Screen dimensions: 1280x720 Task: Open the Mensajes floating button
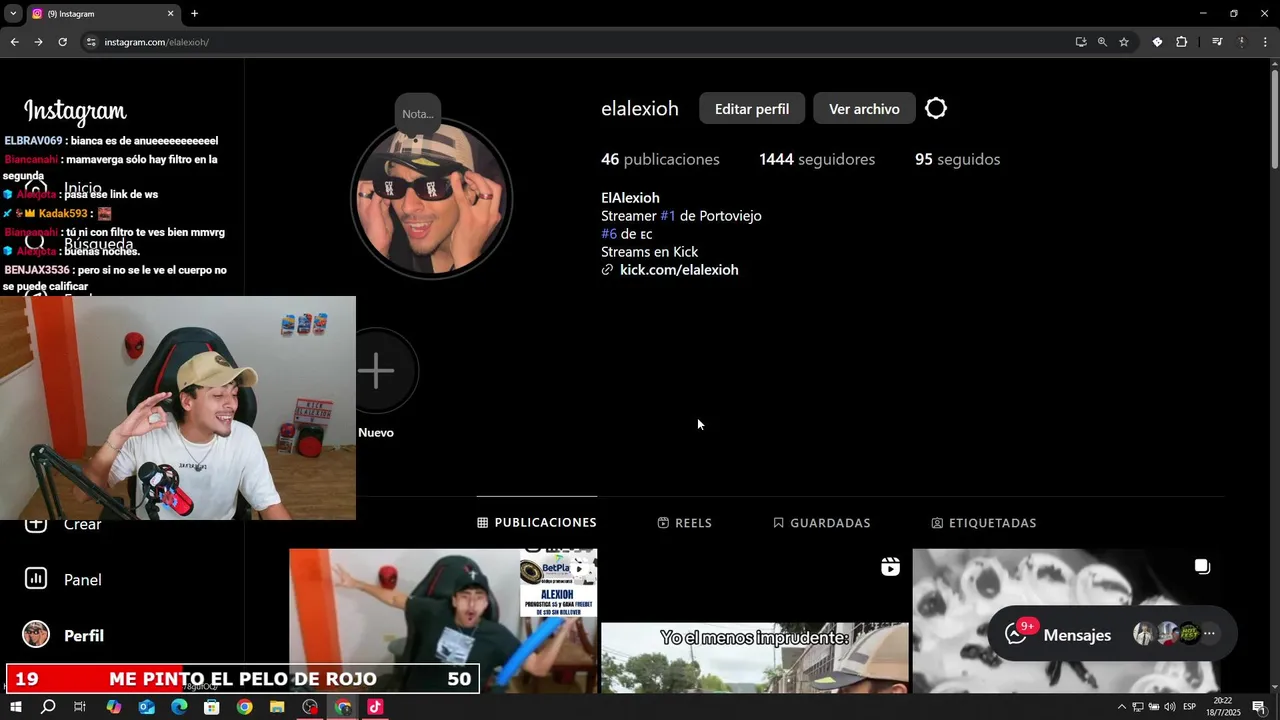pyautogui.click(x=1112, y=634)
